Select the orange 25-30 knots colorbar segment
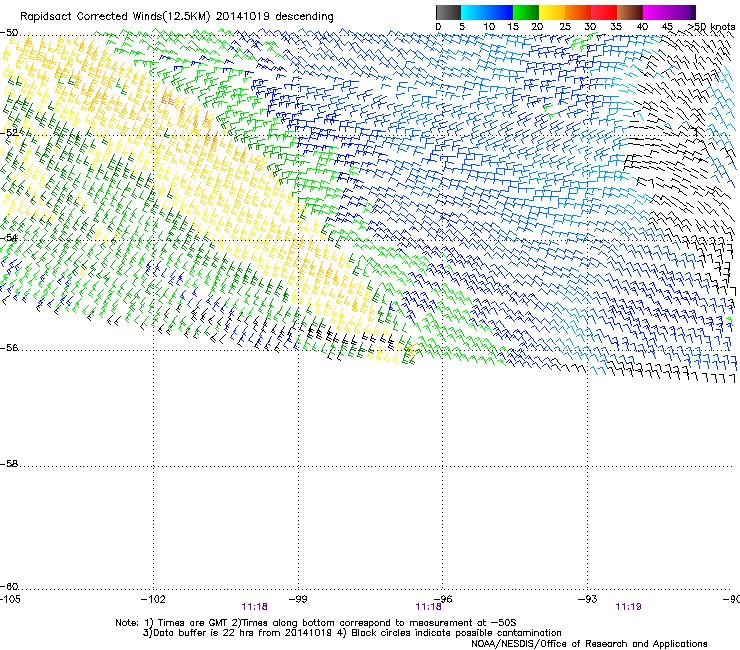The width and height of the screenshot is (740, 650). (x=578, y=12)
